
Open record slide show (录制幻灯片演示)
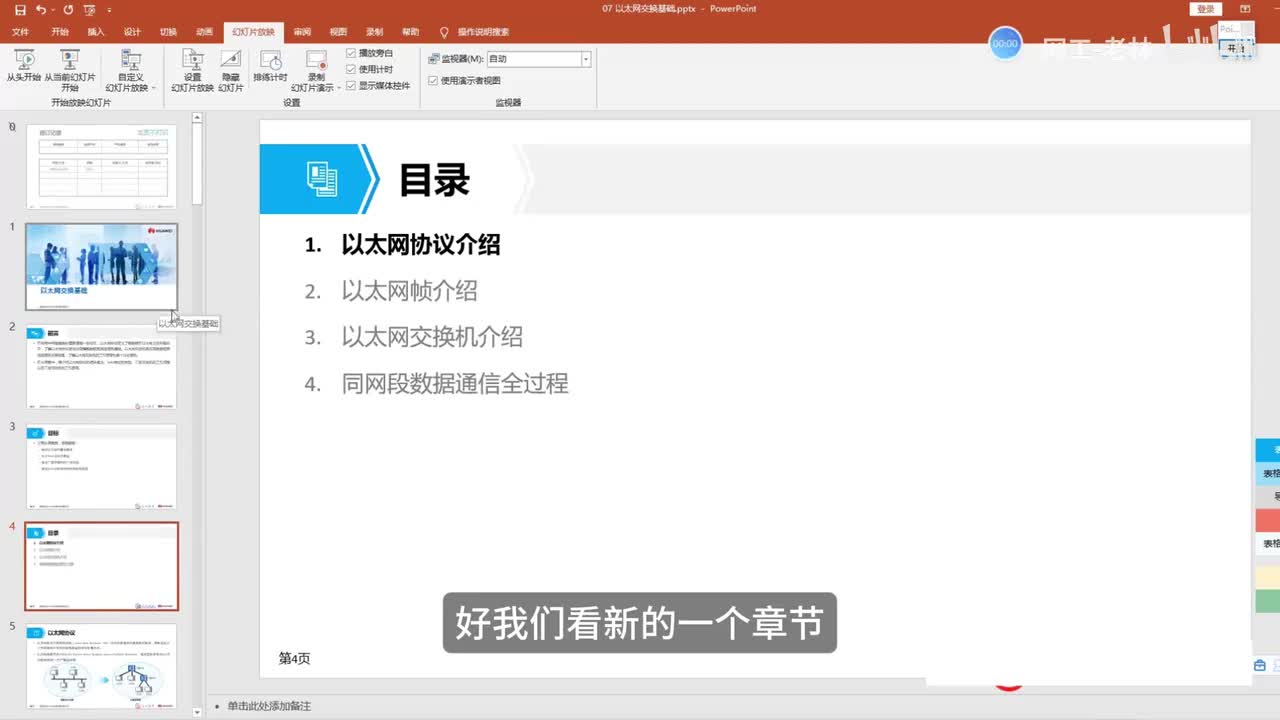316,70
